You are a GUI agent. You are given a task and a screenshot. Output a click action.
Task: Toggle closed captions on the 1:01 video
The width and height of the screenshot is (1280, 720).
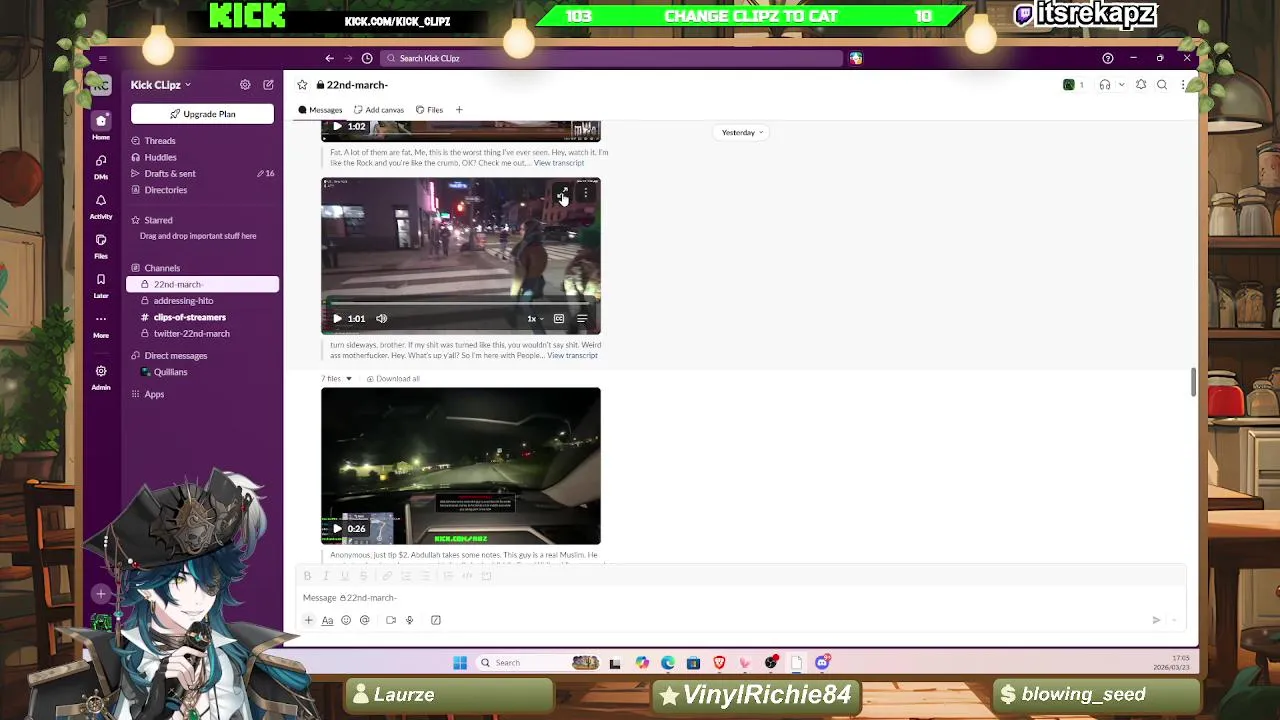[559, 319]
